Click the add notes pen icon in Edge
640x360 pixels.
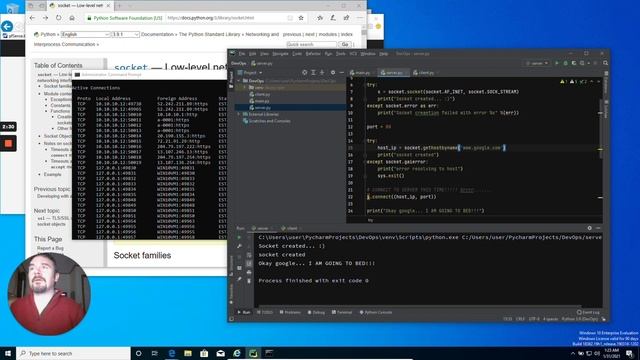point(333,18)
